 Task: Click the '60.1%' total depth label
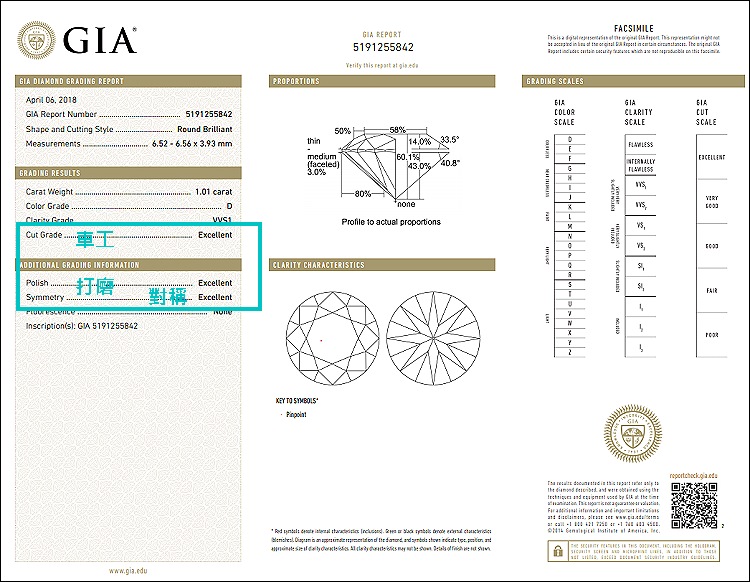point(408,157)
